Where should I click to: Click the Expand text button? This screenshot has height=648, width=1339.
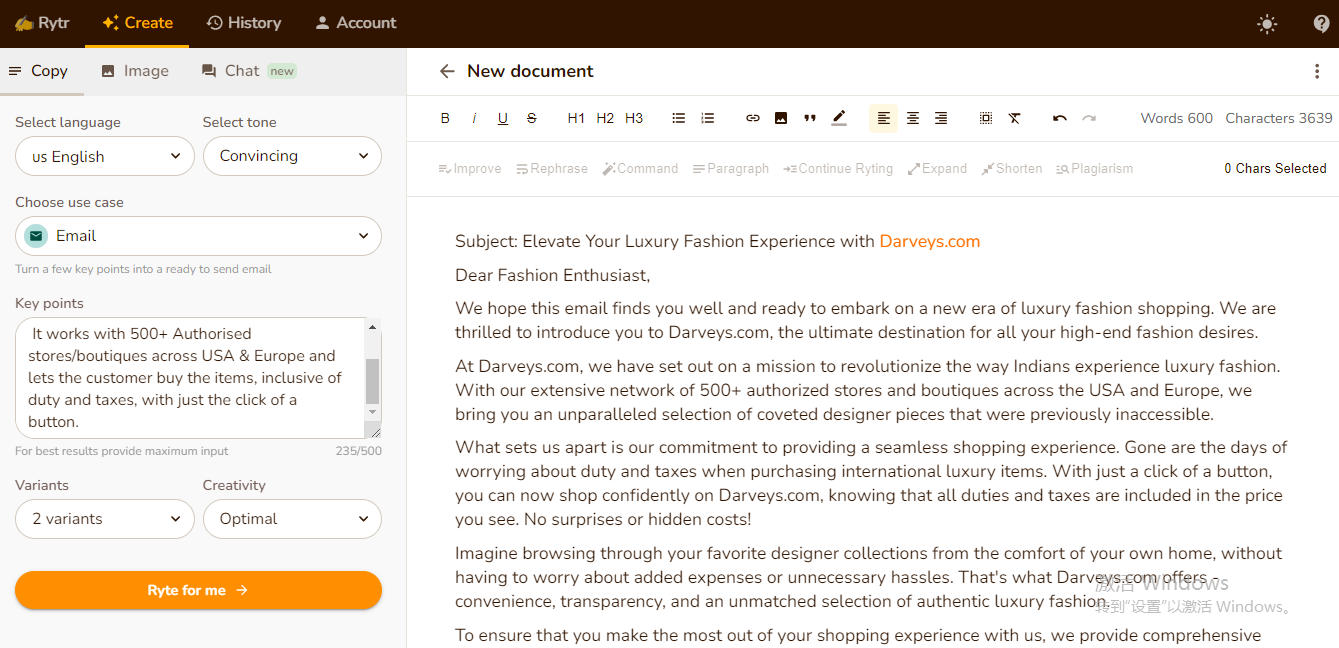click(937, 169)
